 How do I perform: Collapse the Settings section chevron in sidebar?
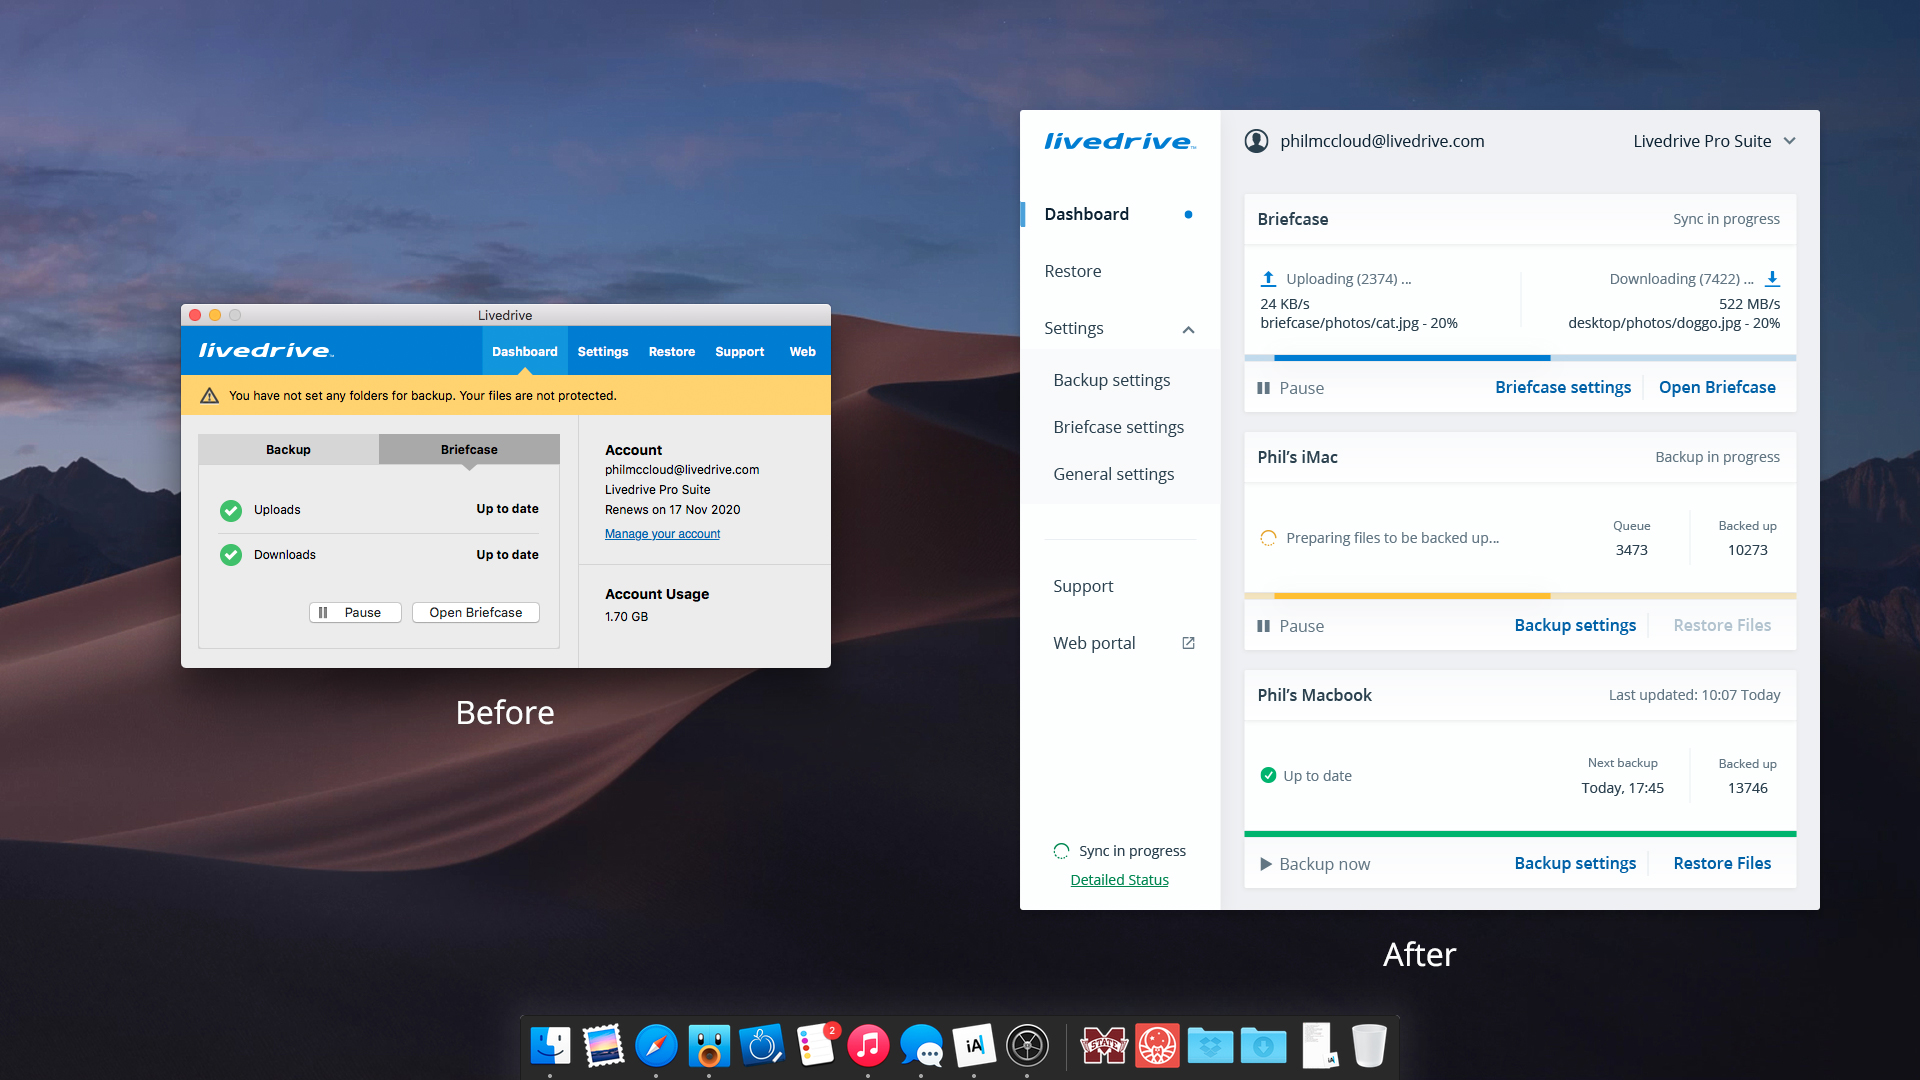[1188, 329]
